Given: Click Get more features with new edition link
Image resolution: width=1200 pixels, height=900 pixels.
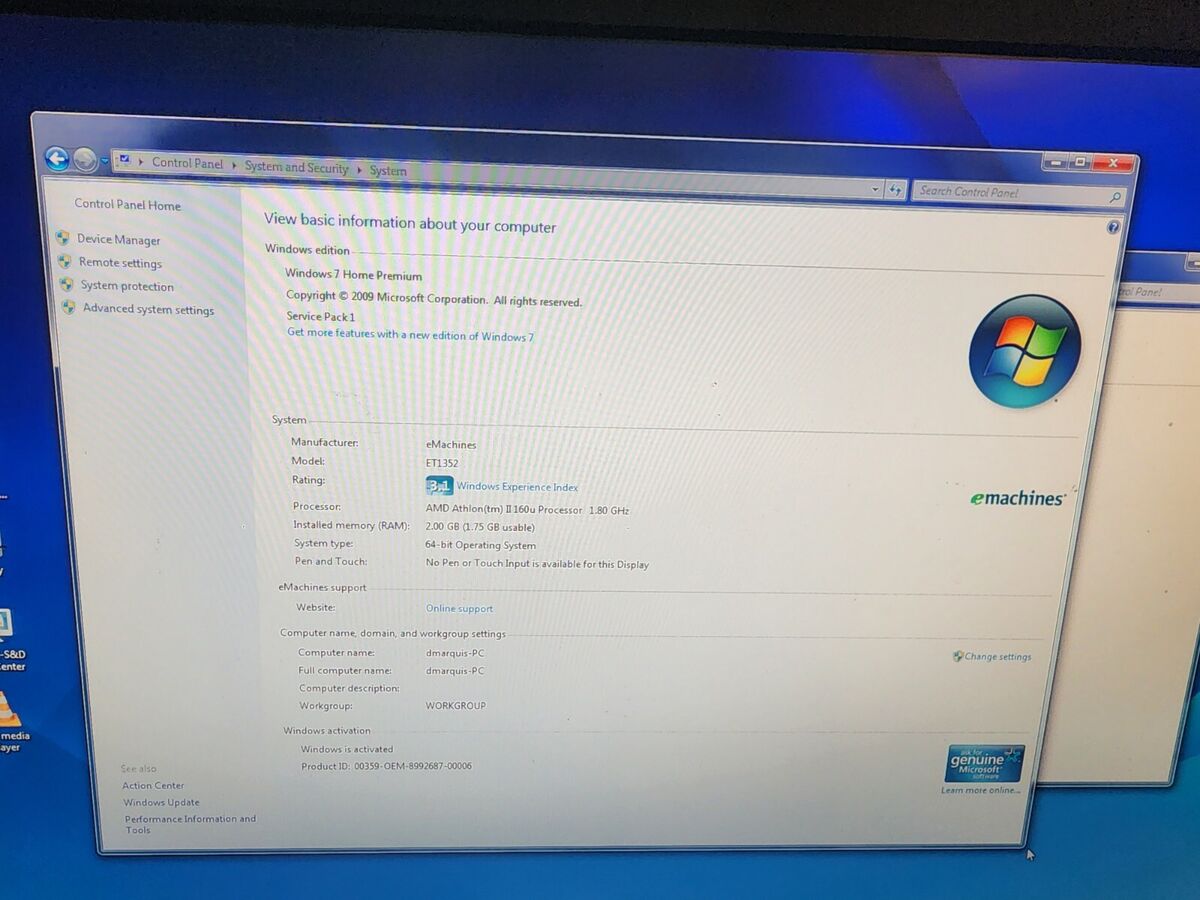Looking at the screenshot, I should coord(410,335).
